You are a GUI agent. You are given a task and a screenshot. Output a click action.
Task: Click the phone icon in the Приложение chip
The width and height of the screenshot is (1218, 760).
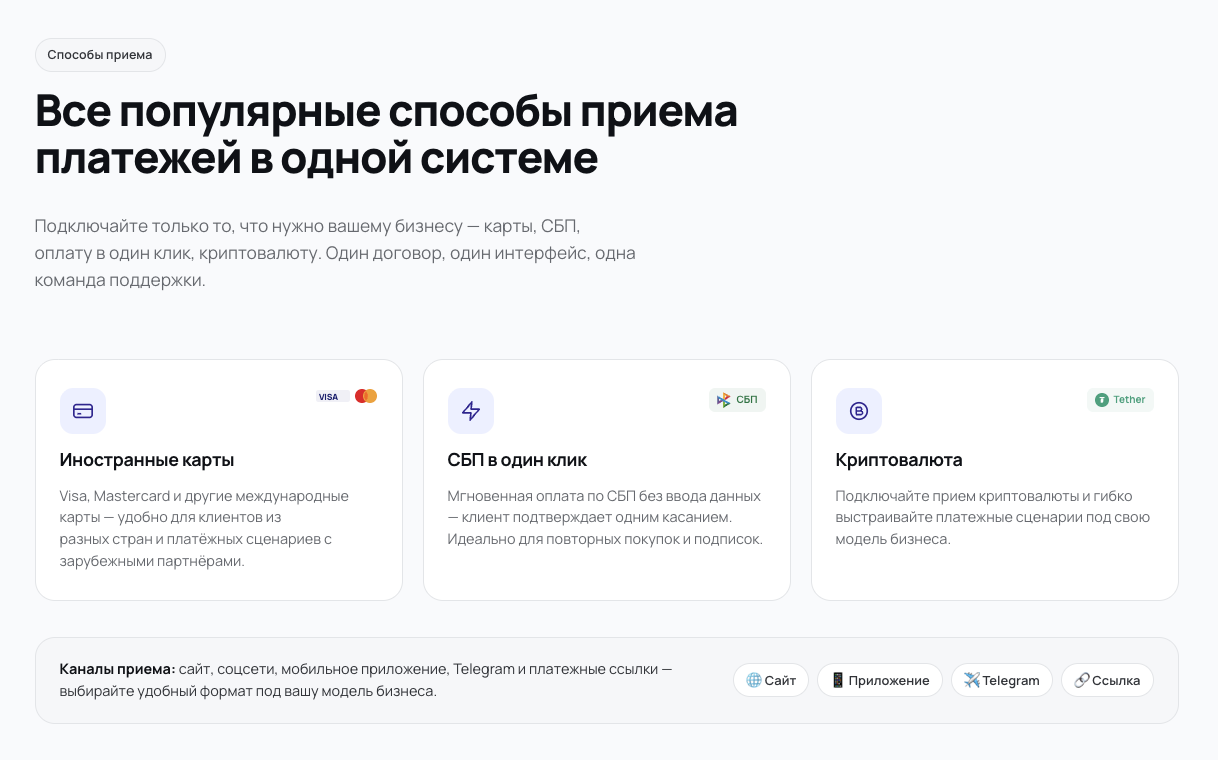[x=838, y=680]
